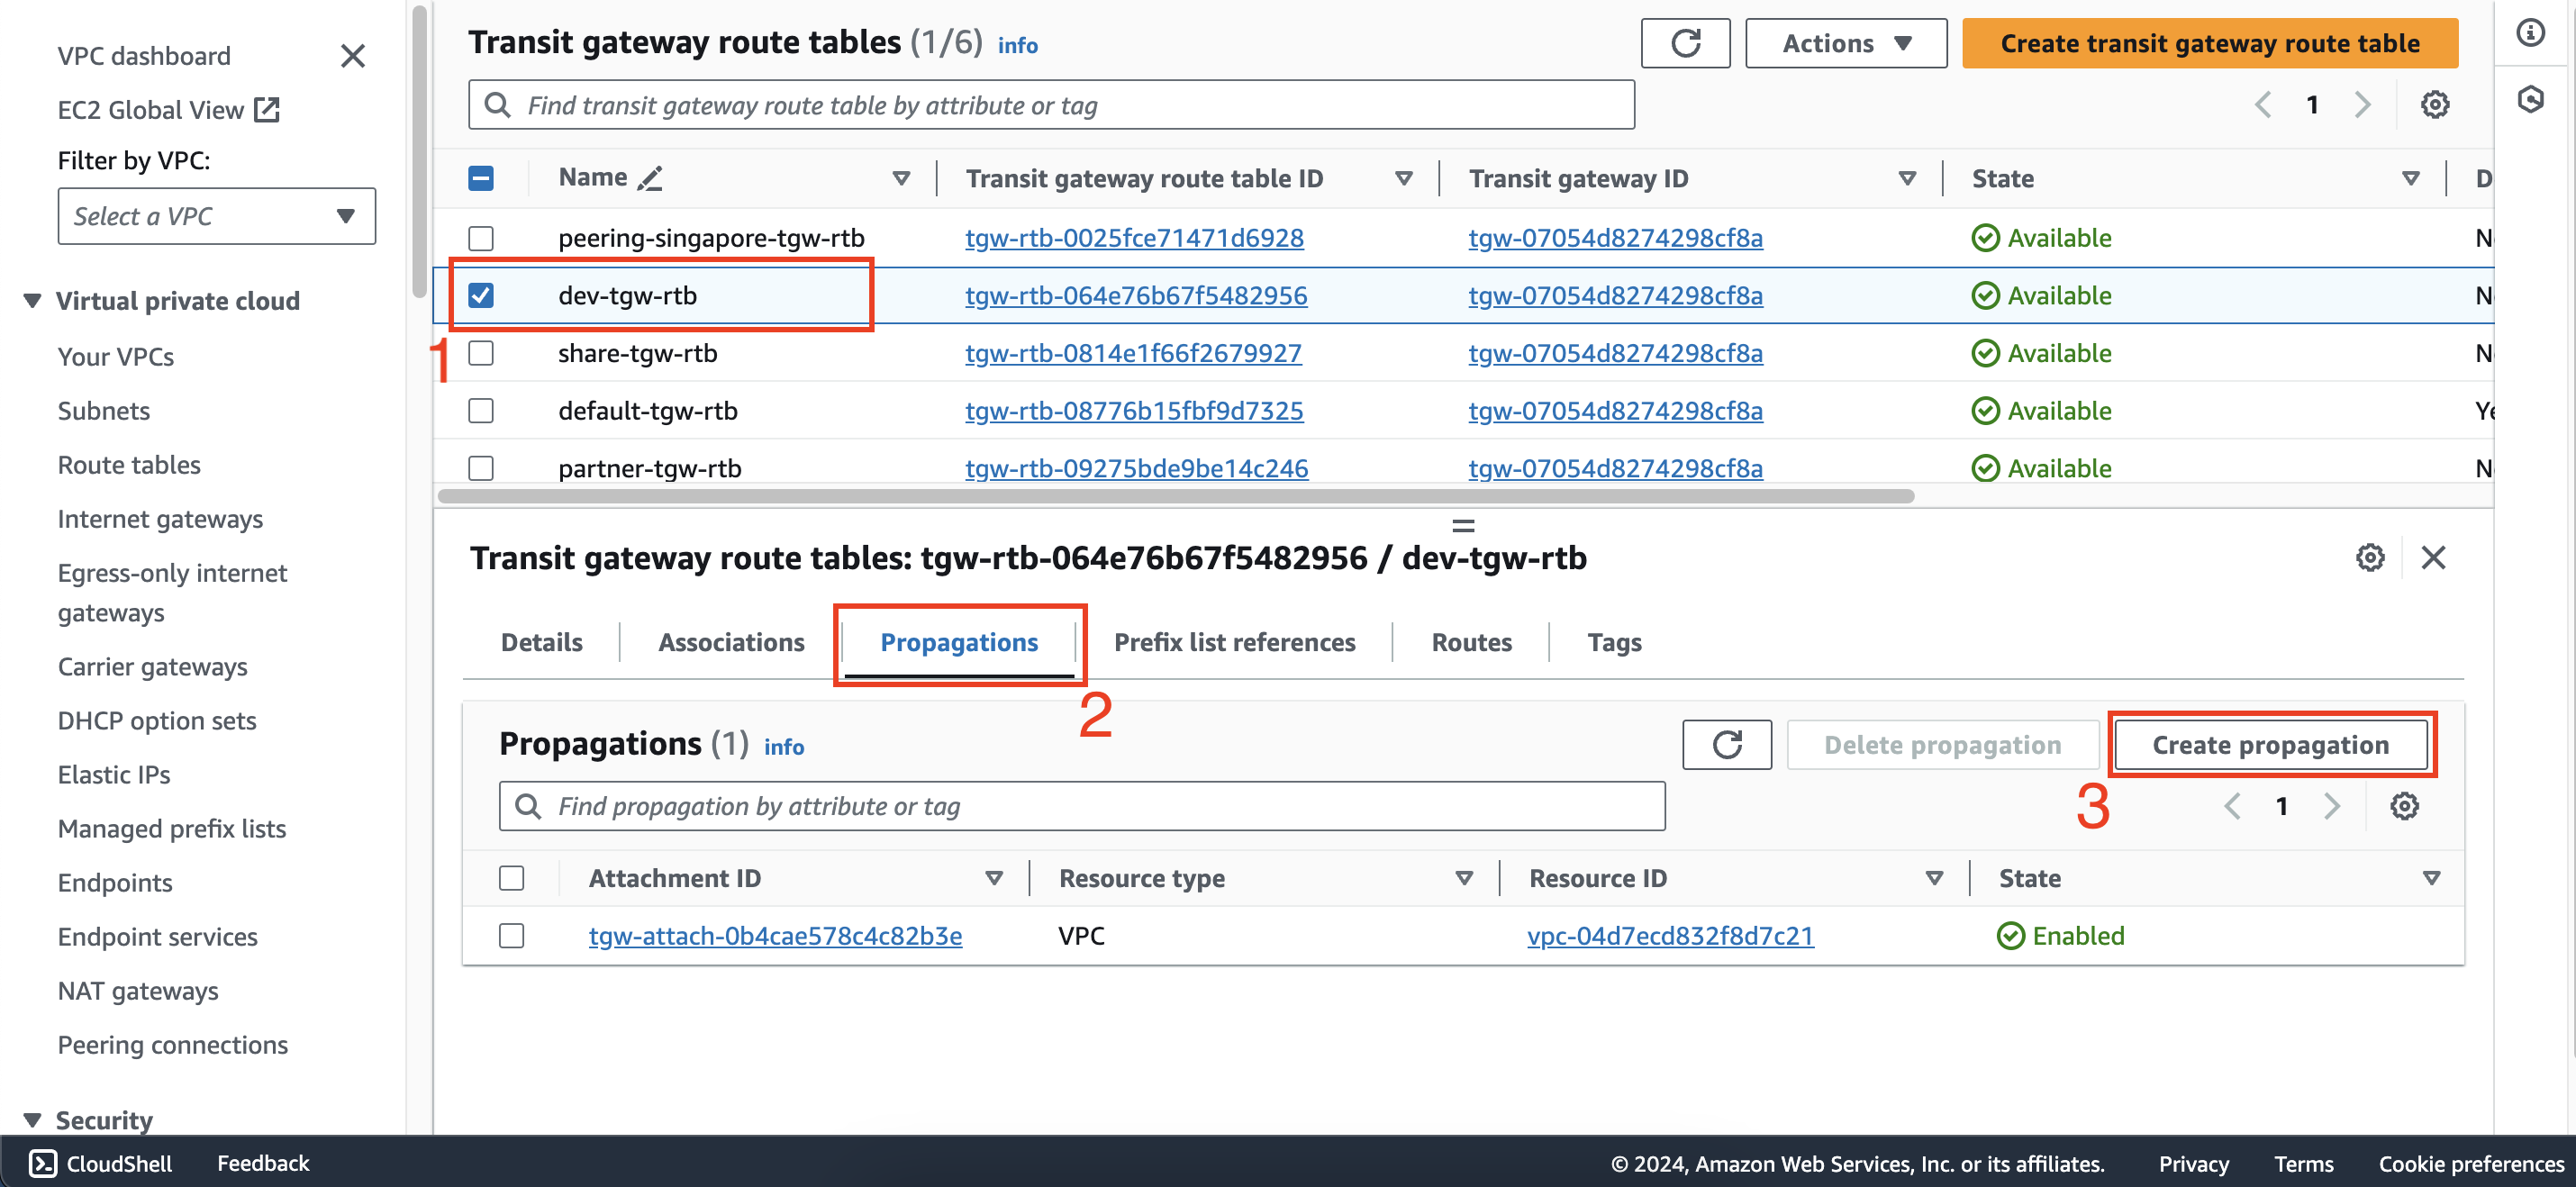Image resolution: width=2576 pixels, height=1187 pixels.
Task: Switch to the Routes tab
Action: pyautogui.click(x=1471, y=642)
